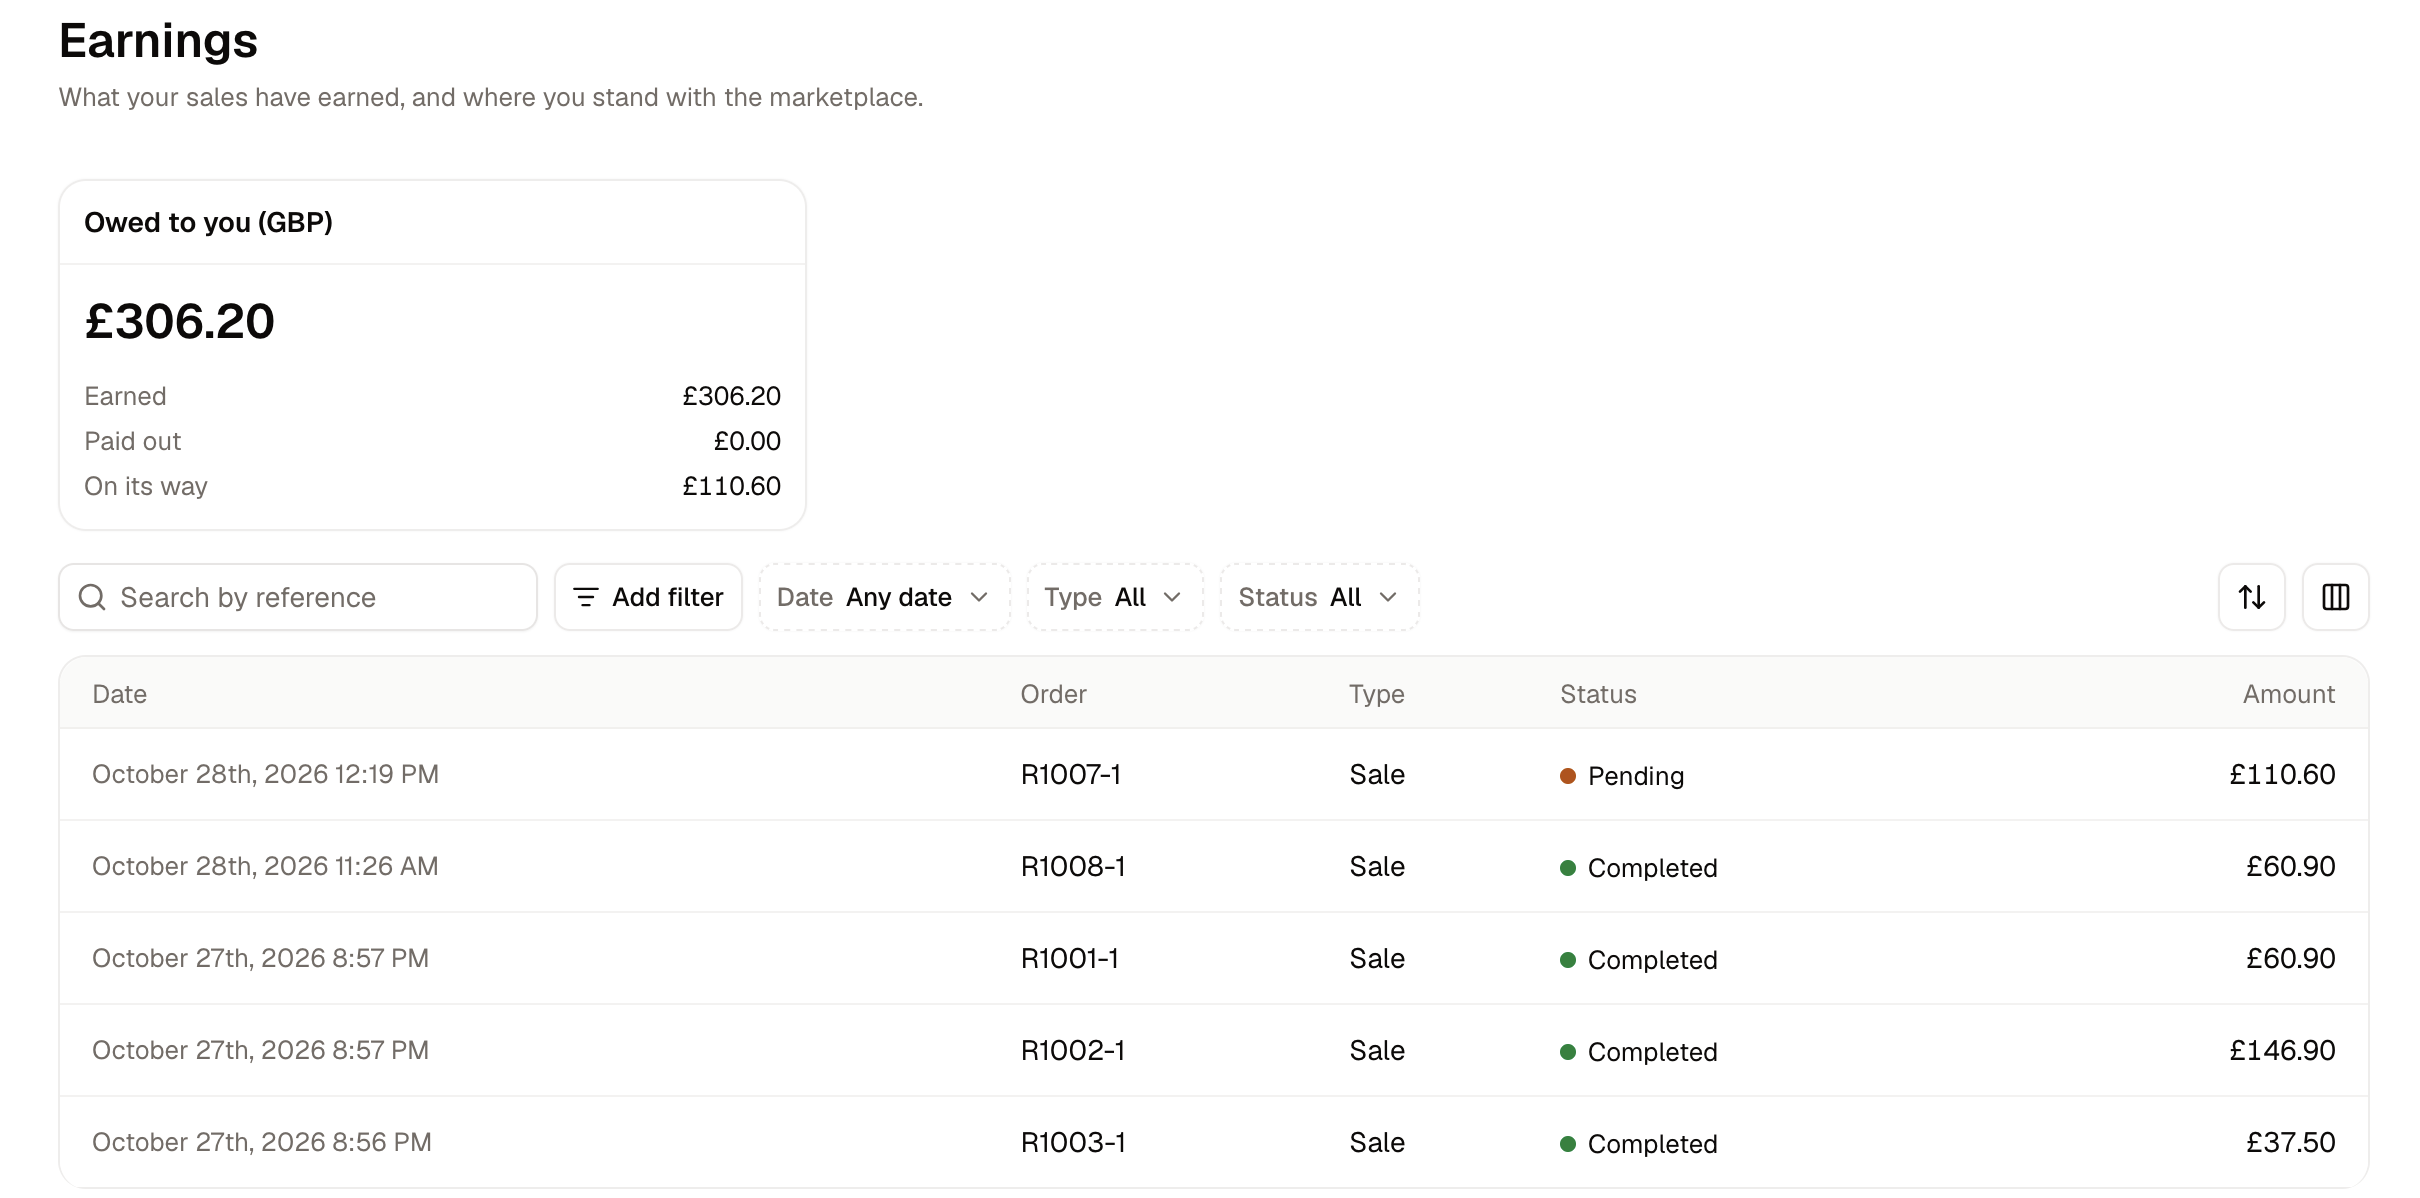
Task: Click the Completed status of R1008-1
Action: tap(1639, 868)
